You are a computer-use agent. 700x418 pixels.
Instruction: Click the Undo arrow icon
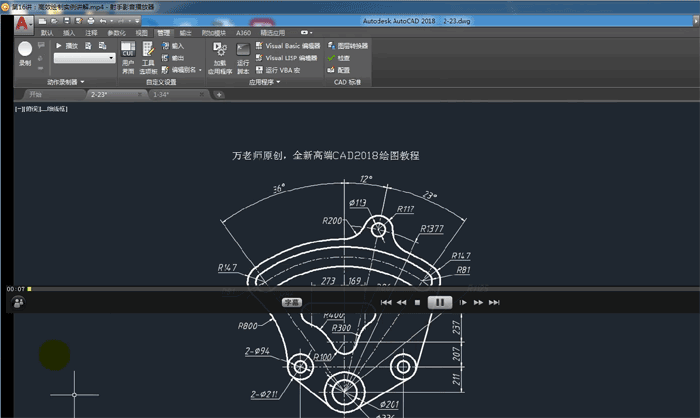click(103, 21)
